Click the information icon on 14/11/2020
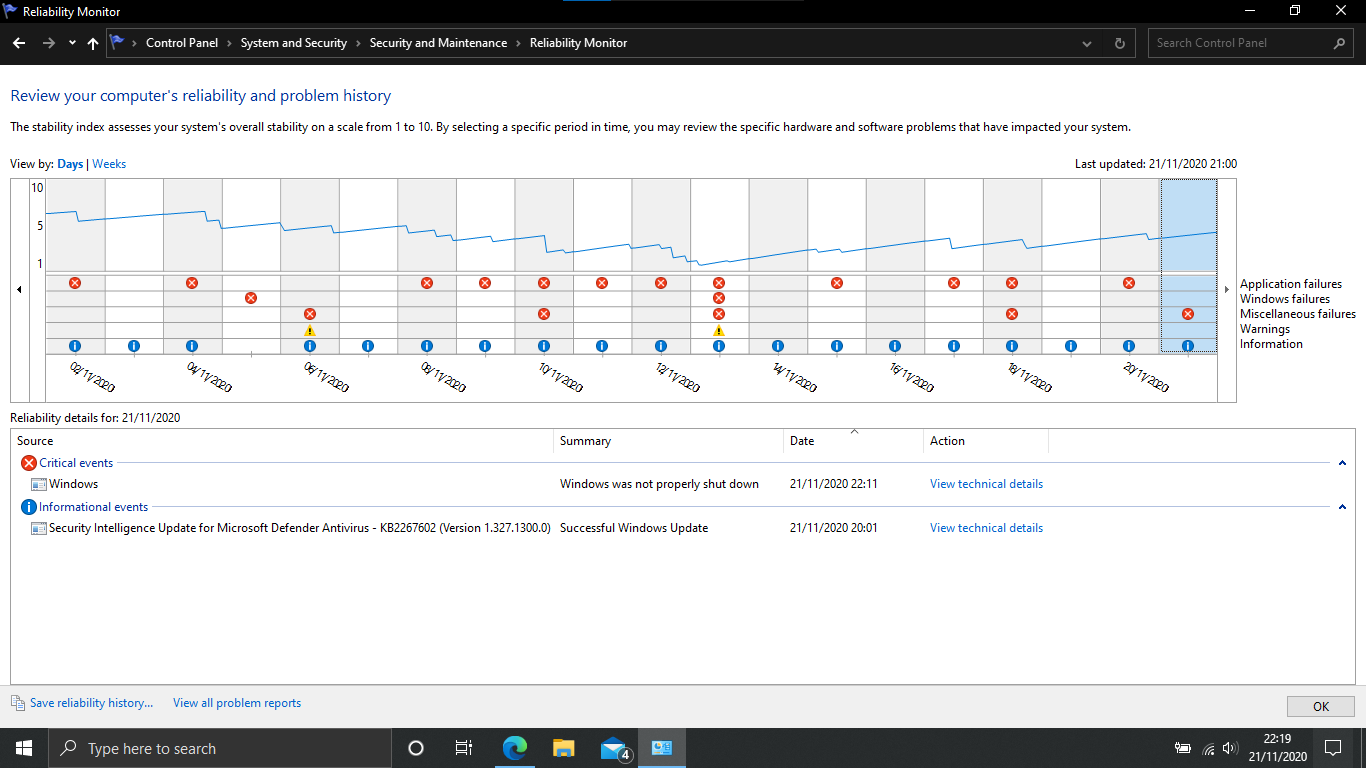Viewport: 1366px width, 768px height. click(778, 346)
